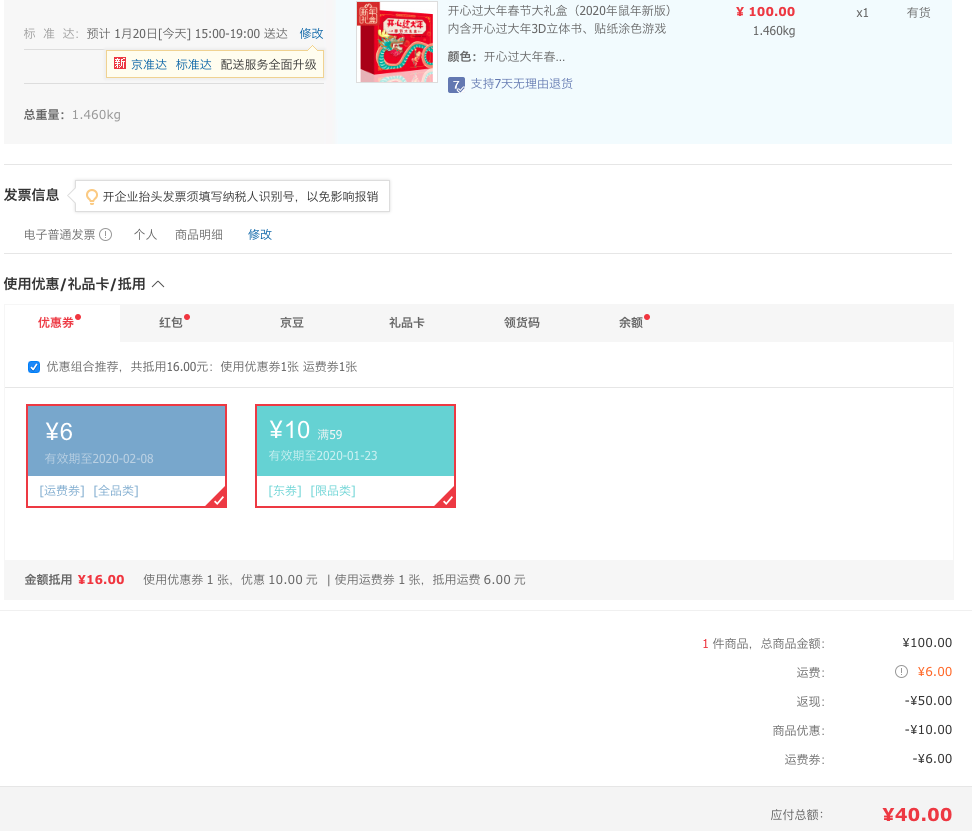Image resolution: width=972 pixels, height=831 pixels.
Task: Click the red 新 badge icon
Action: 120,64
